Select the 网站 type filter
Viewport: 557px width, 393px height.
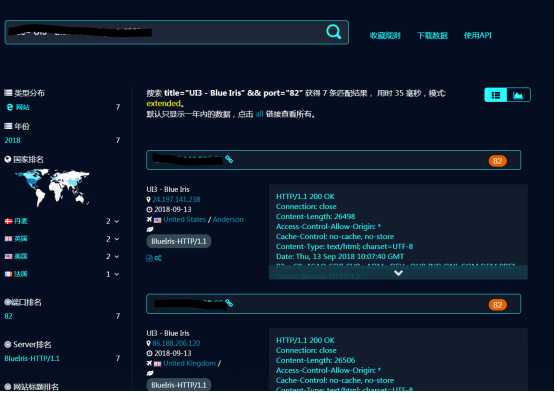pos(22,107)
